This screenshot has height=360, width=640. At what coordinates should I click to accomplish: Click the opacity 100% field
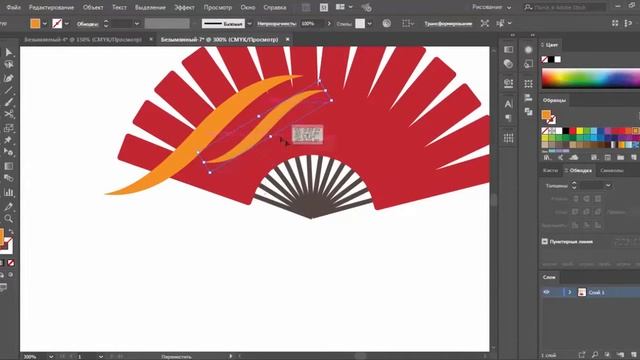tap(312, 24)
